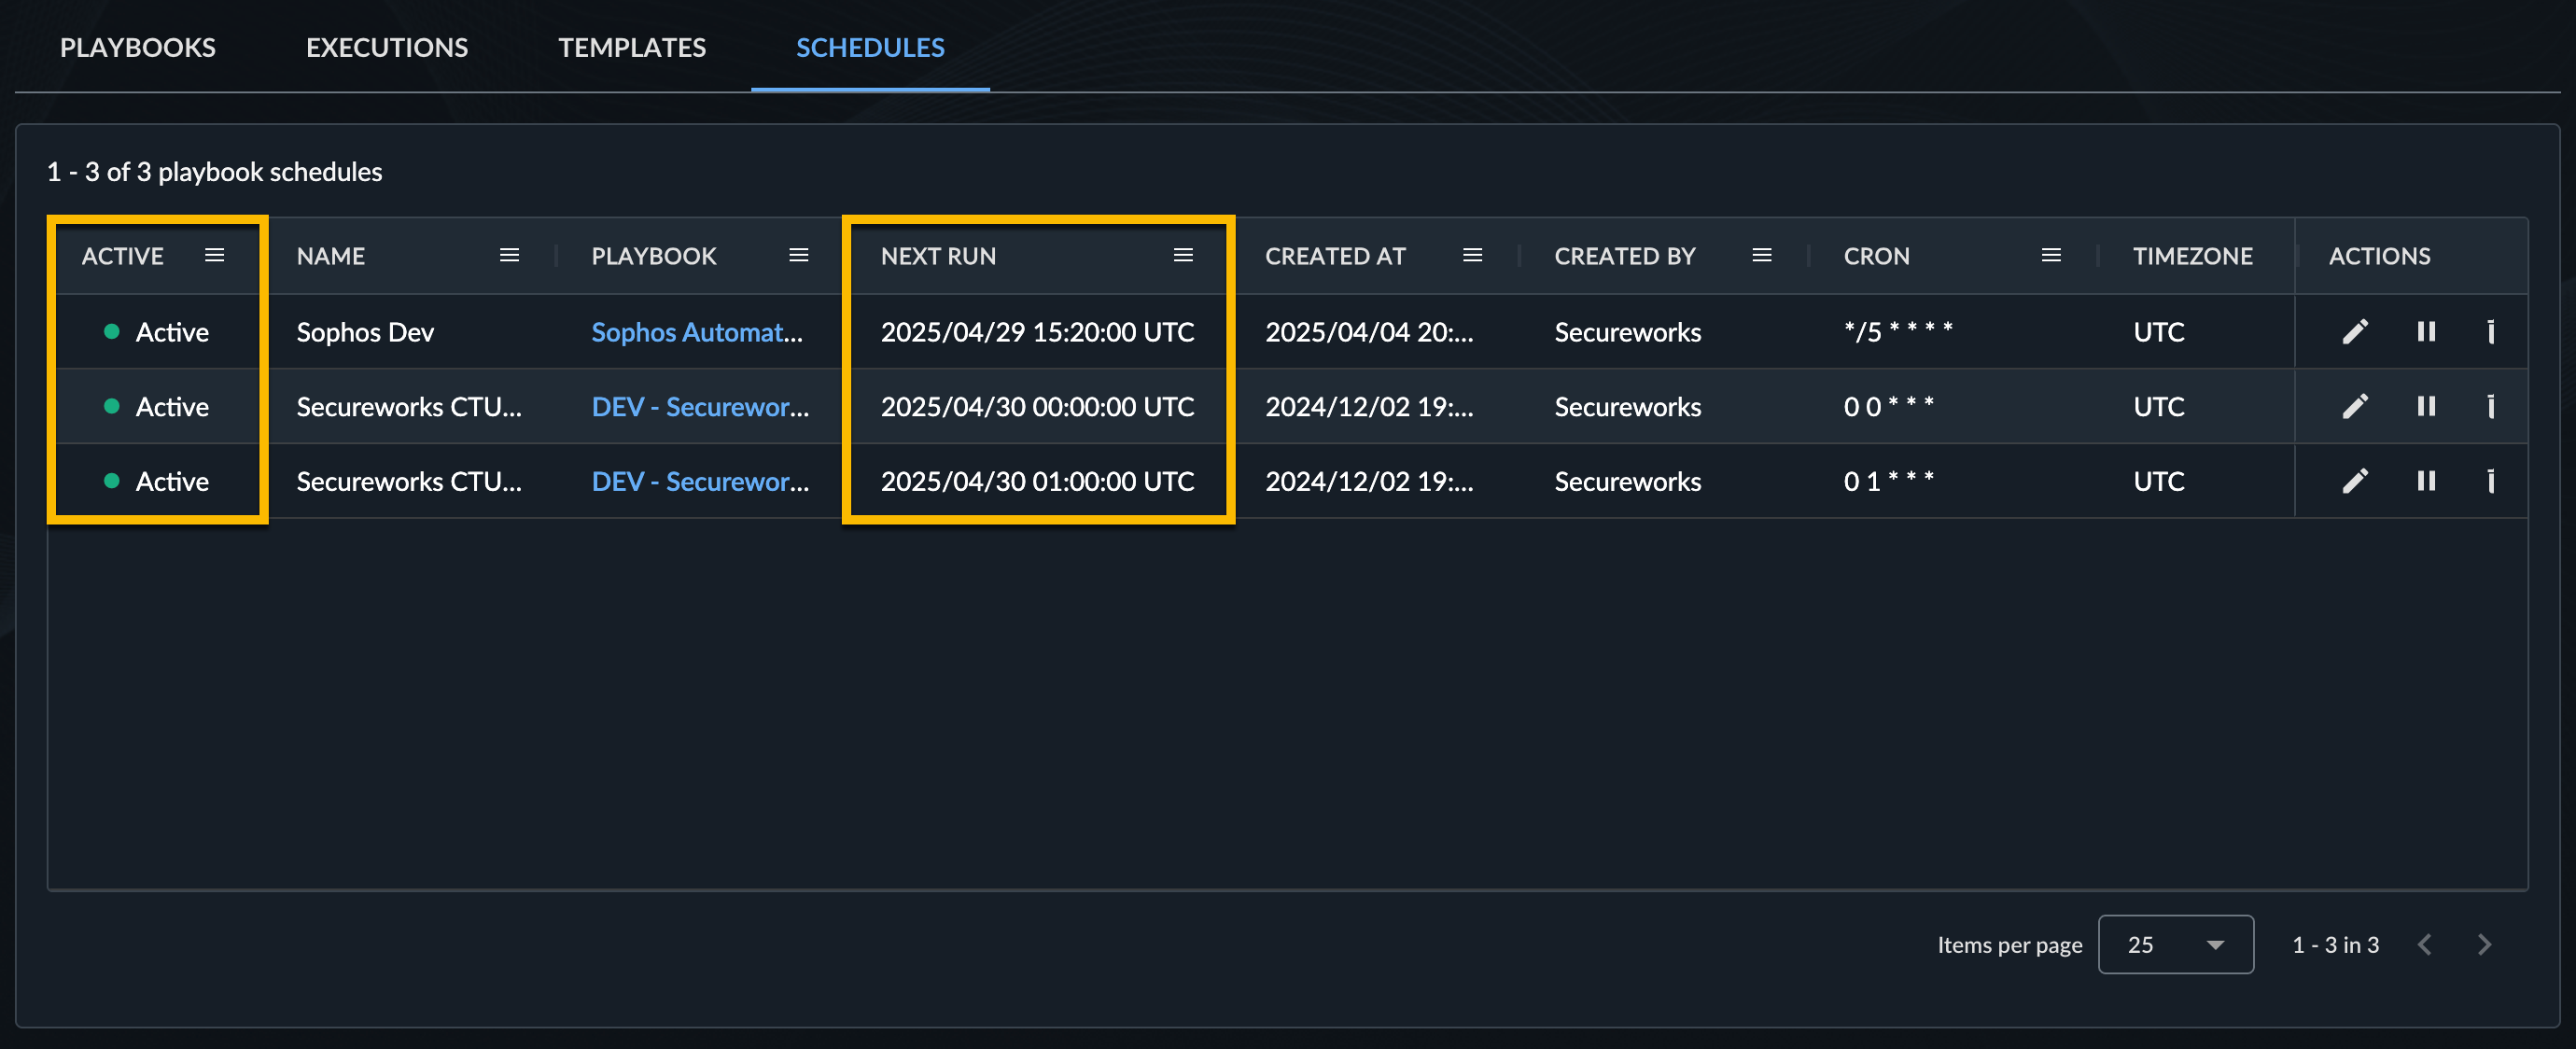Open the PLAYBOOK column menu icon
The width and height of the screenshot is (2576, 1049).
tap(798, 255)
